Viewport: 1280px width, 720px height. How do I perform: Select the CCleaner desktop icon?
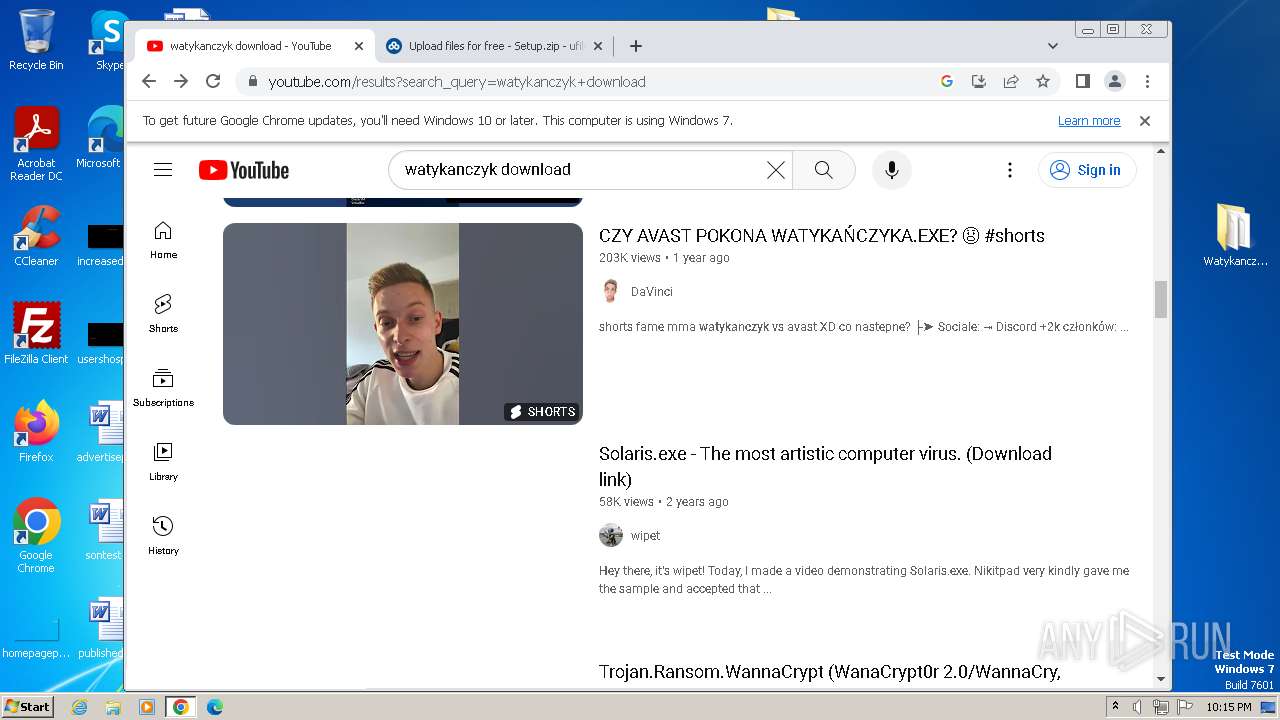tap(36, 236)
